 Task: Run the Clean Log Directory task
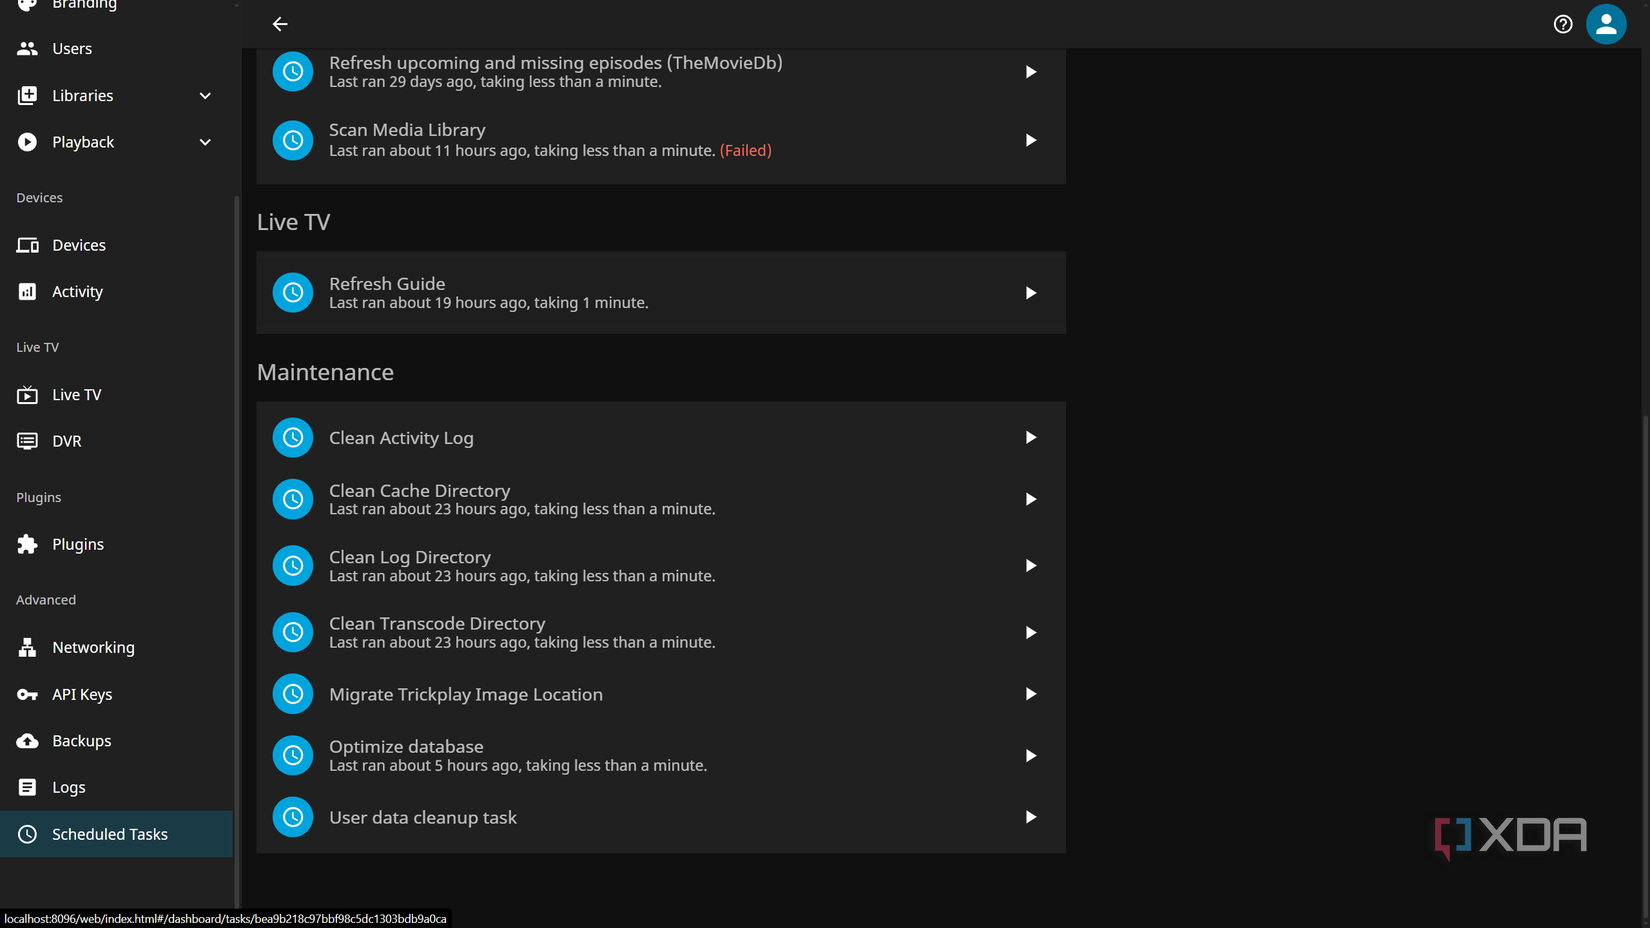click(x=1030, y=566)
